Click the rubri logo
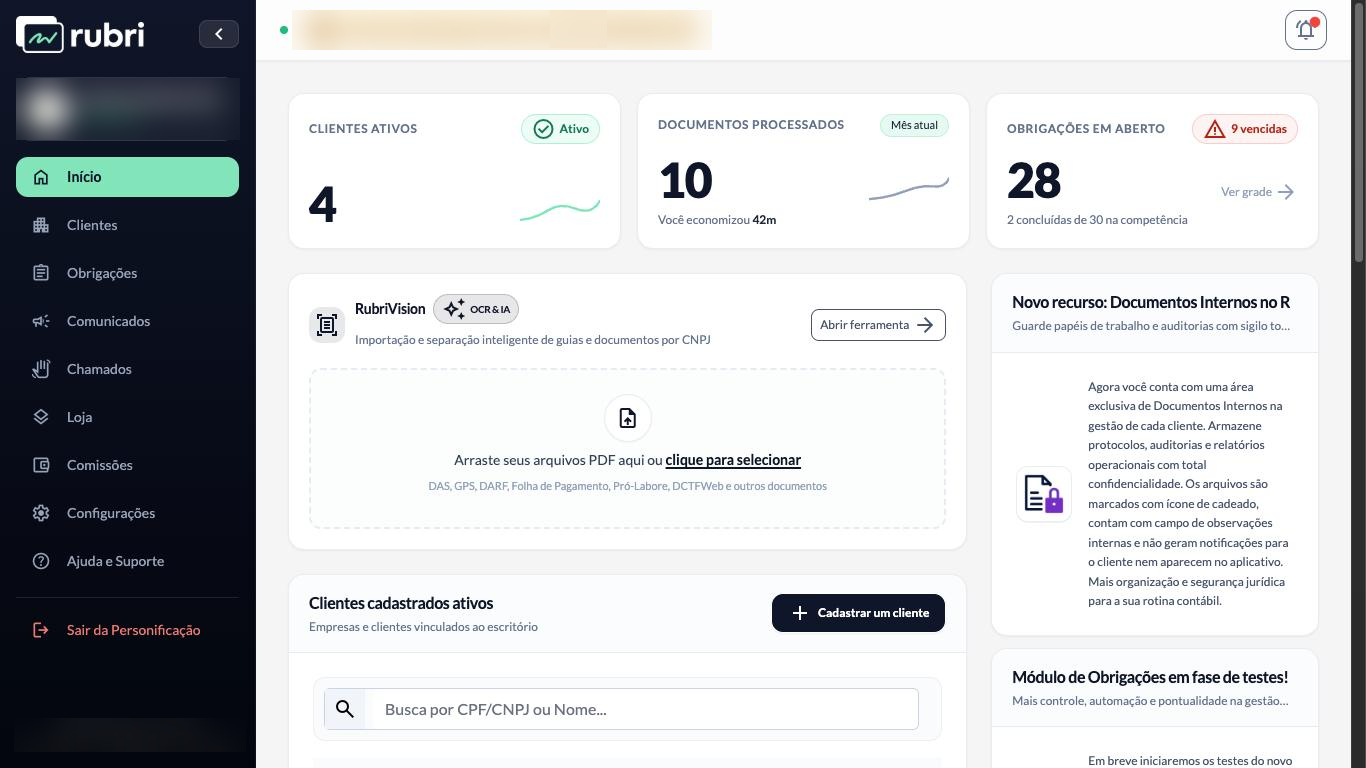Viewport: 1366px width, 768px height. (80, 34)
